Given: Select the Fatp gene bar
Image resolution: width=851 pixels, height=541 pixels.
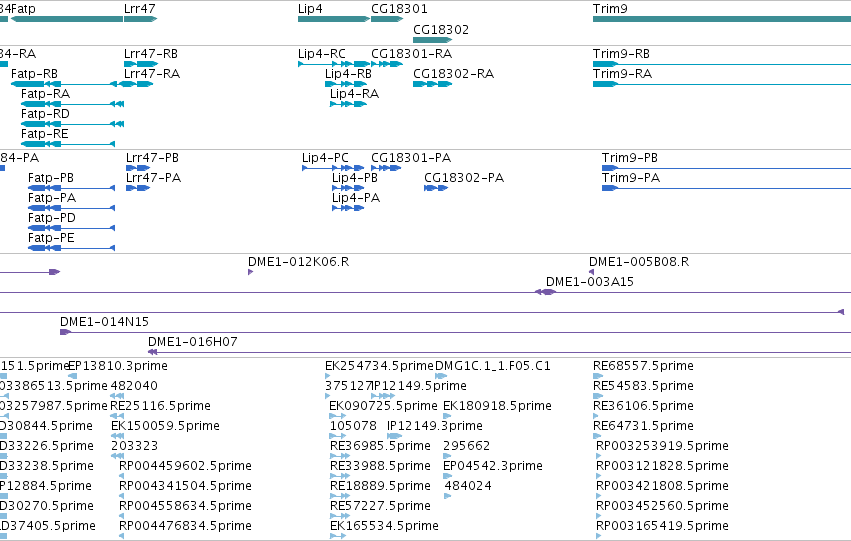Looking at the screenshot, I should [x=67, y=19].
